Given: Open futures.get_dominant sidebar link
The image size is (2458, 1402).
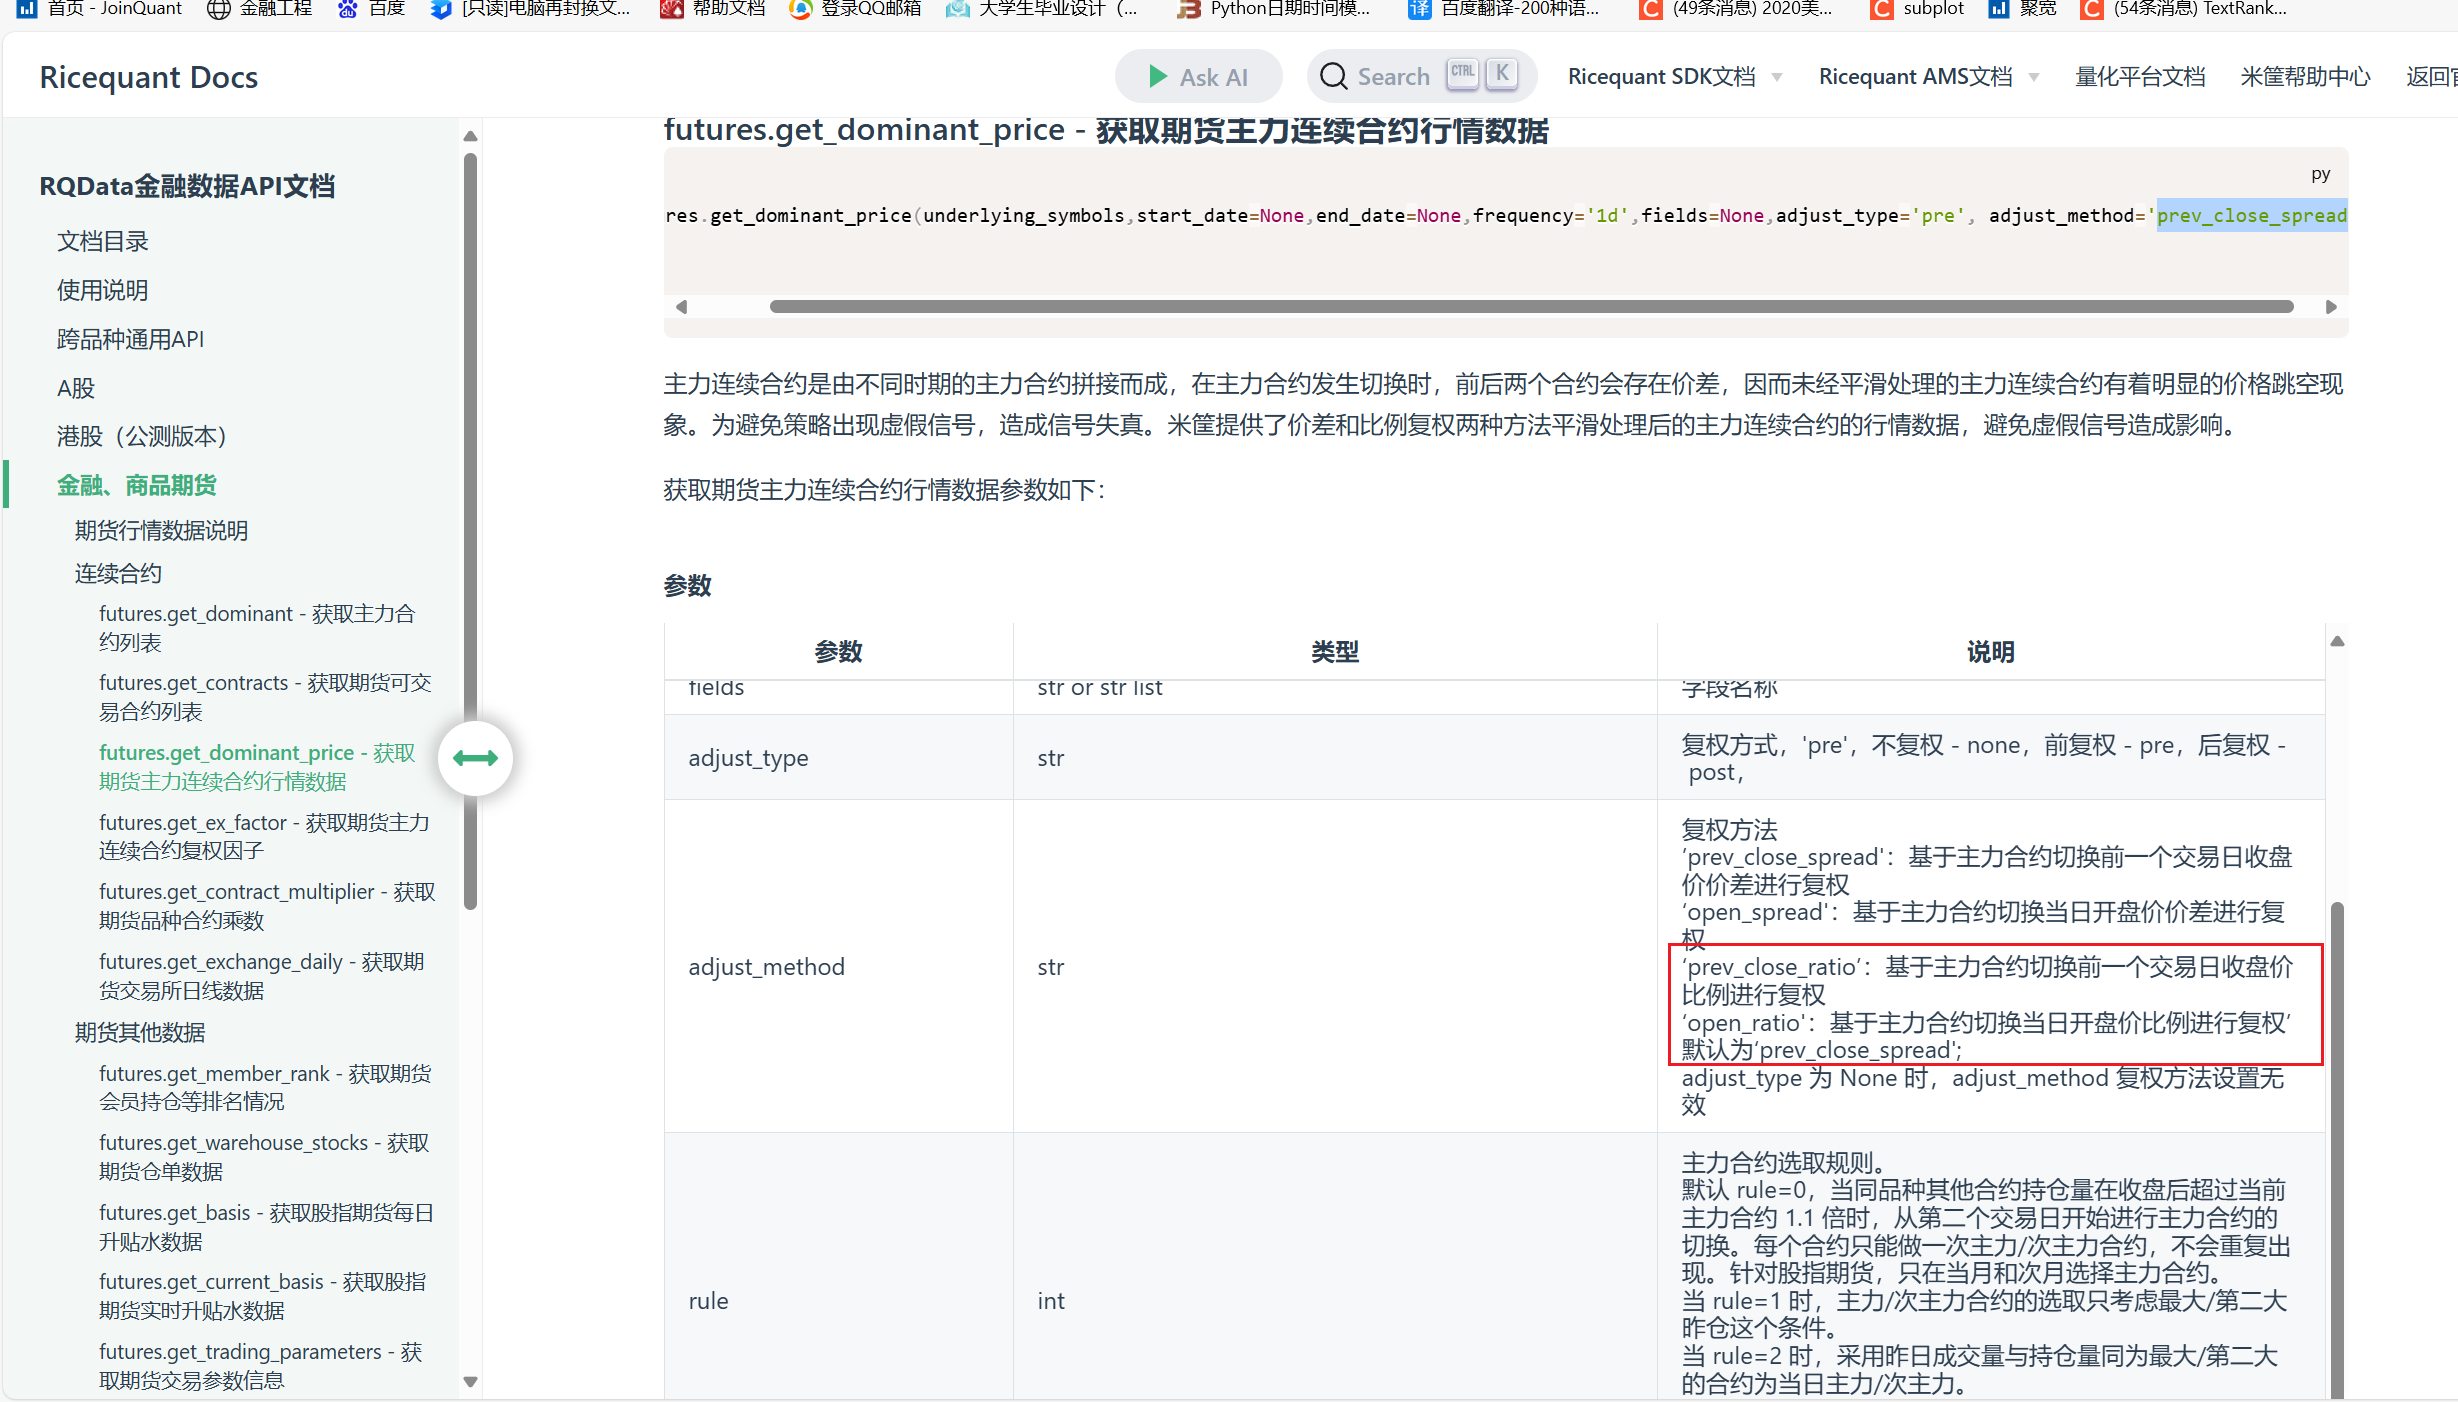Looking at the screenshot, I should tap(257, 628).
